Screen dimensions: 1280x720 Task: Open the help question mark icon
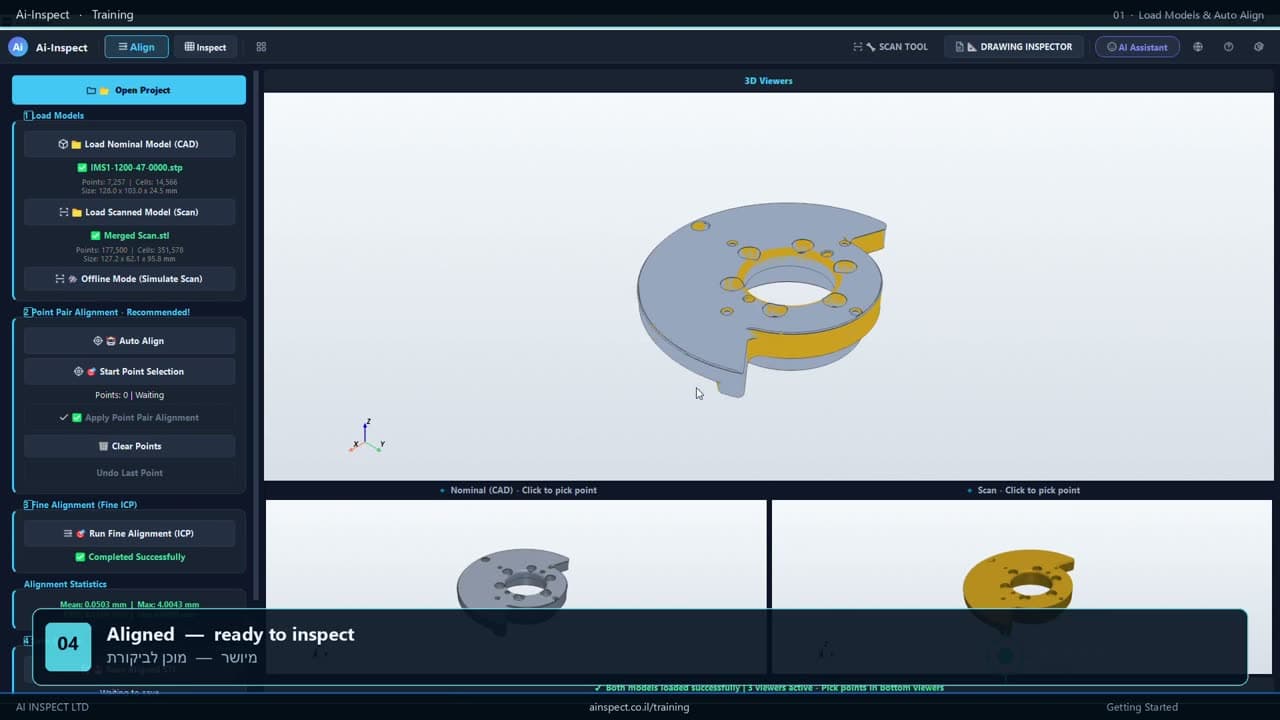coord(1229,47)
